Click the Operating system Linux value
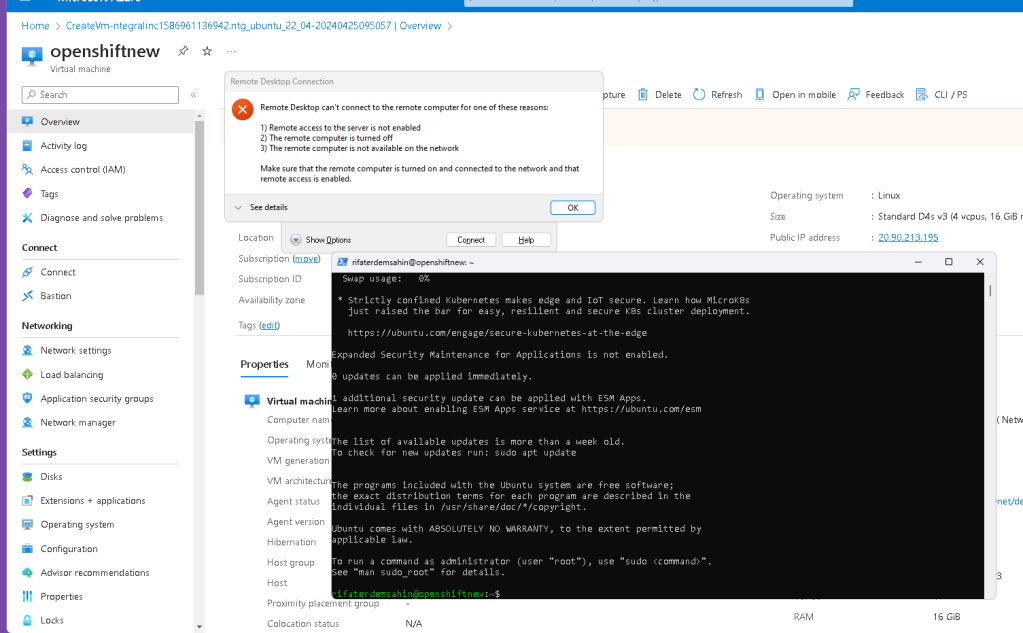The width and height of the screenshot is (1023, 633). 889,195
